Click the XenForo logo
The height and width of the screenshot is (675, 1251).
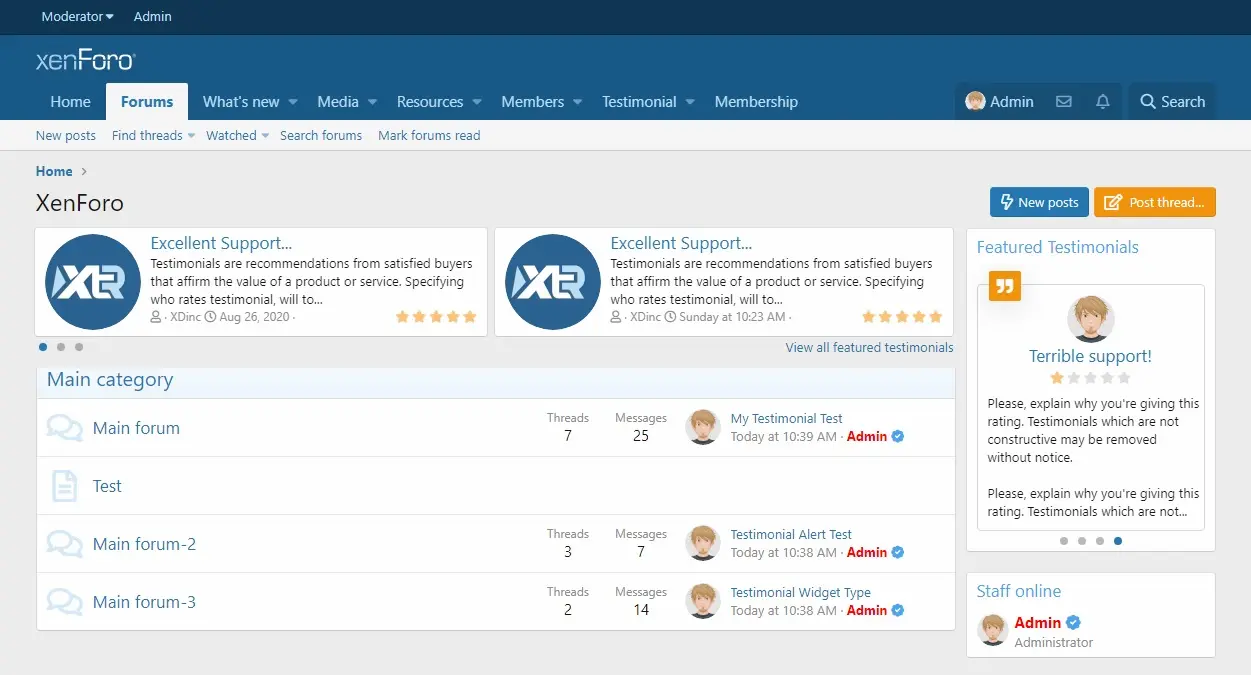pos(85,60)
